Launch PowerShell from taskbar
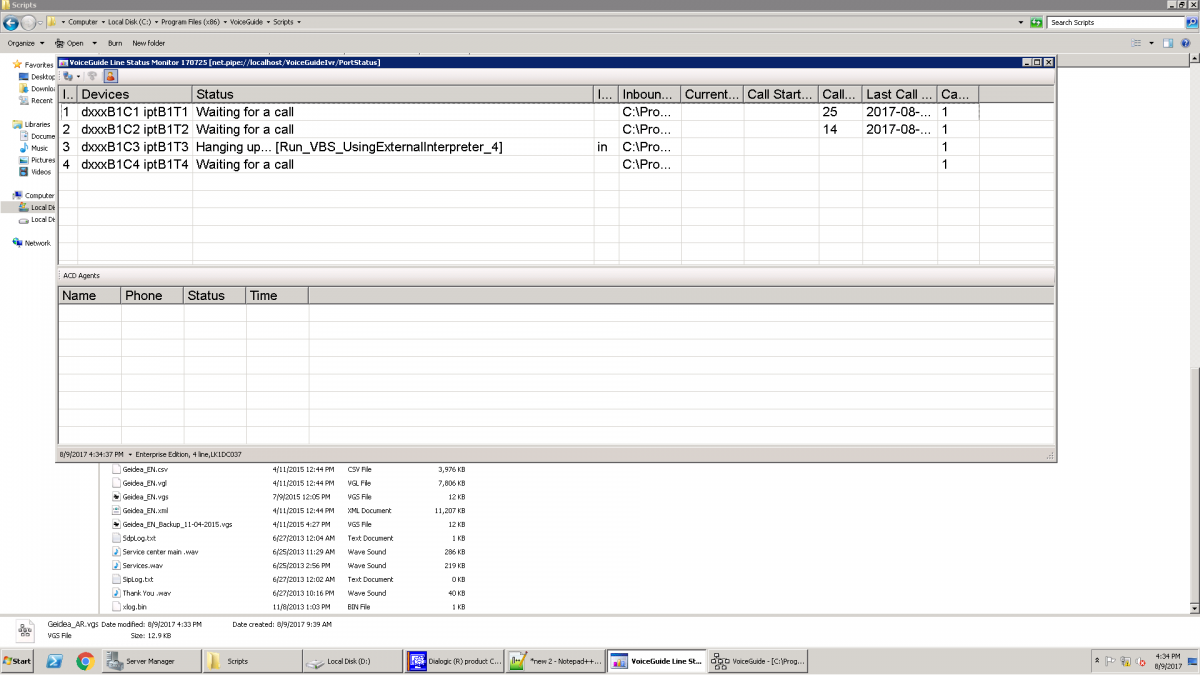The image size is (1200, 675). tap(55, 661)
